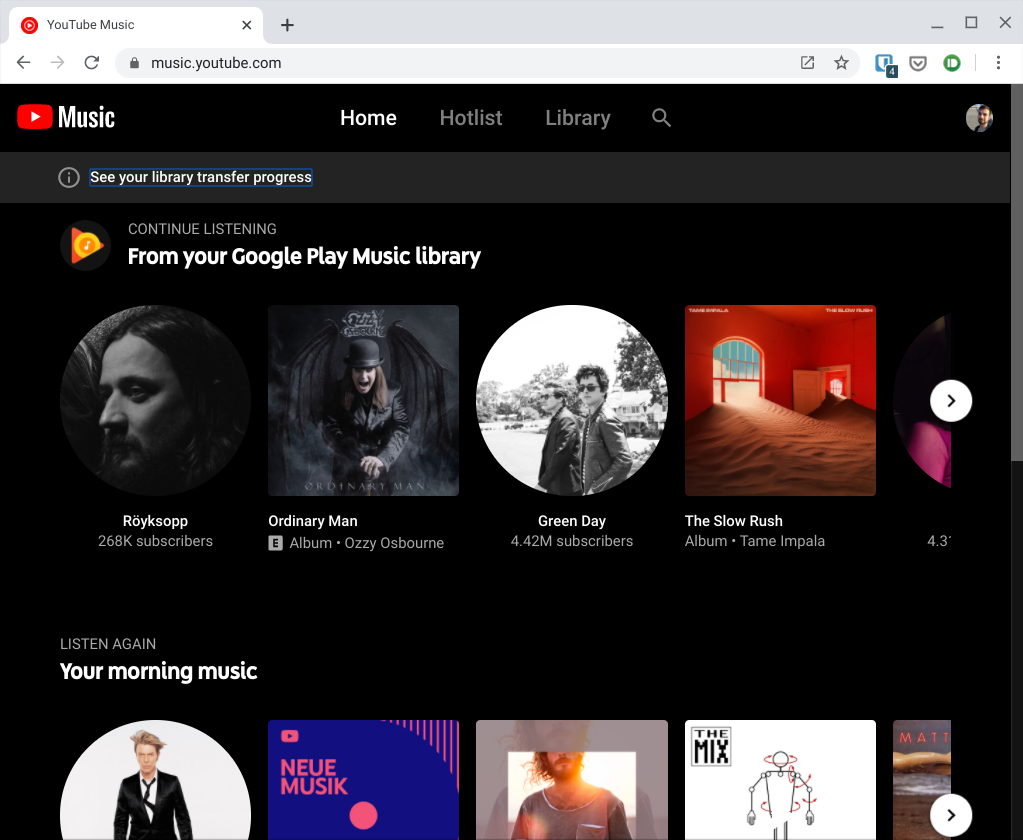Switch to the Hotlist tab
Image resolution: width=1023 pixels, height=840 pixels.
tap(470, 118)
